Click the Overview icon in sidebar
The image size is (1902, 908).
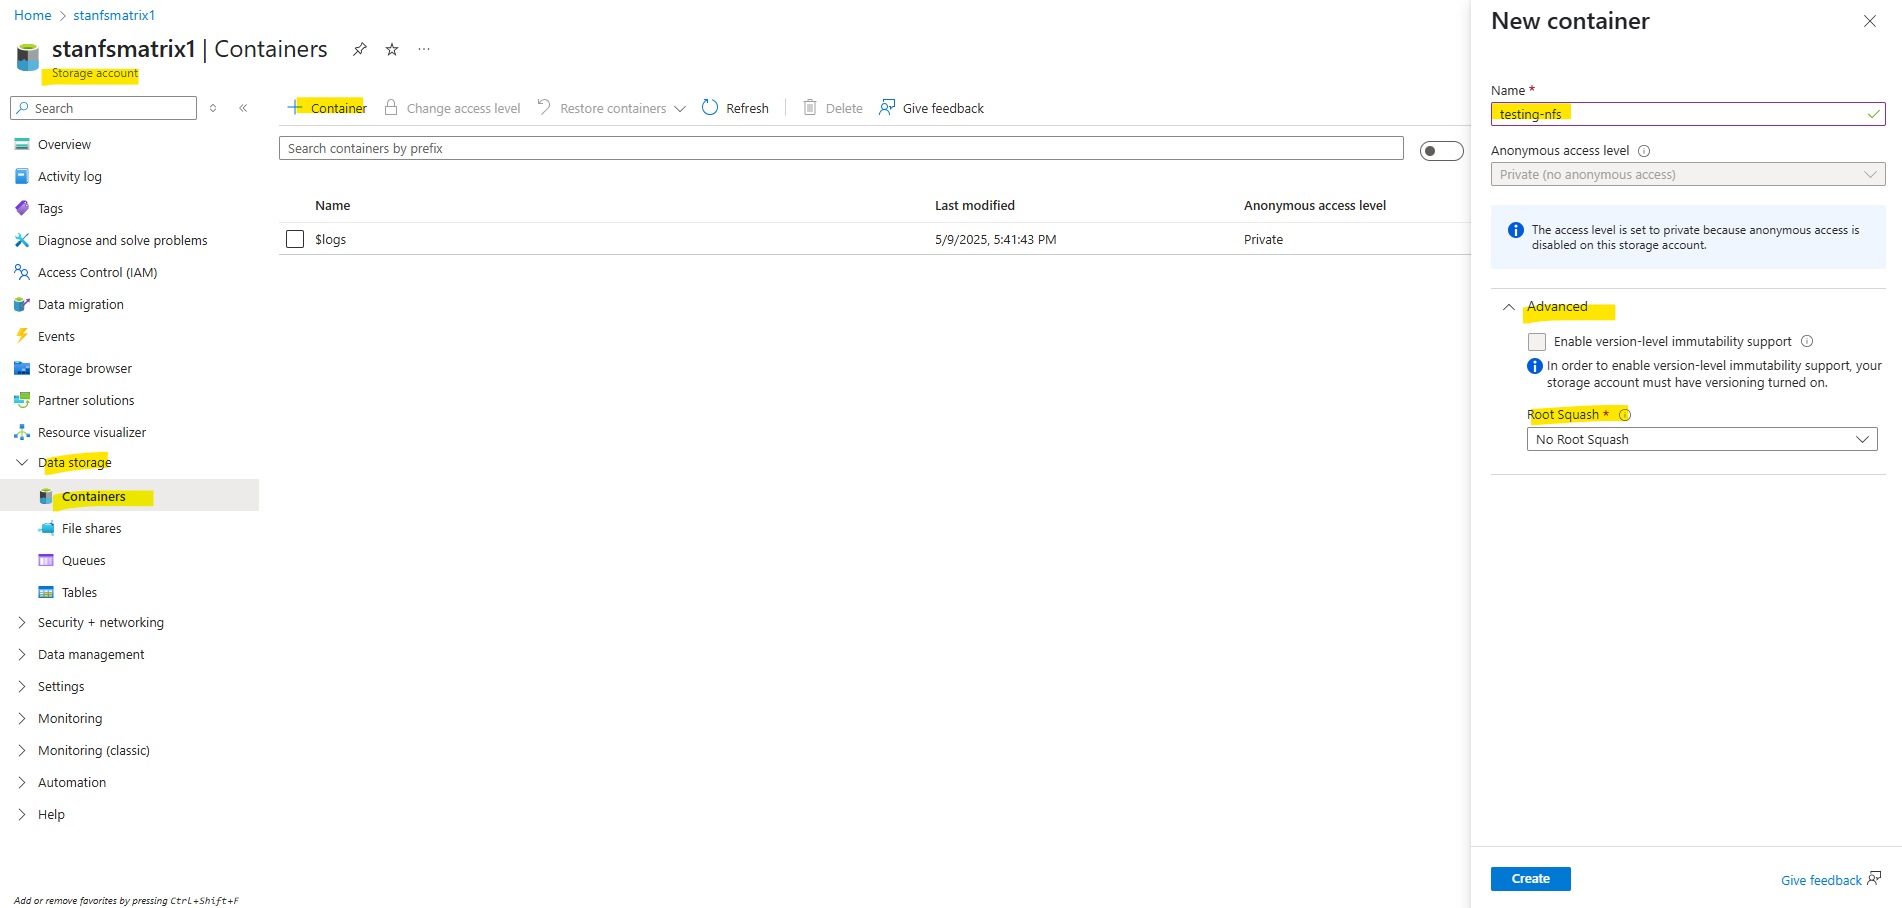[22, 144]
